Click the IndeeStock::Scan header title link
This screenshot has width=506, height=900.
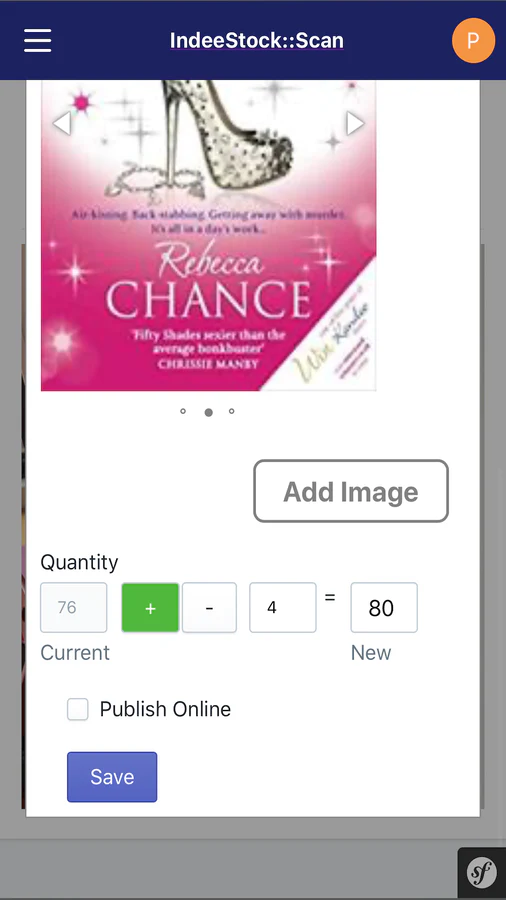pos(256,40)
